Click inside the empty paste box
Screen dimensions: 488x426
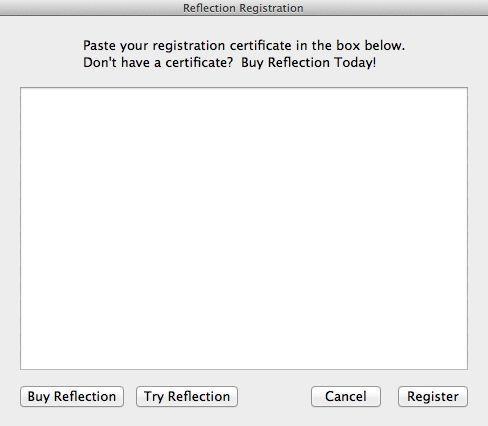(x=244, y=228)
